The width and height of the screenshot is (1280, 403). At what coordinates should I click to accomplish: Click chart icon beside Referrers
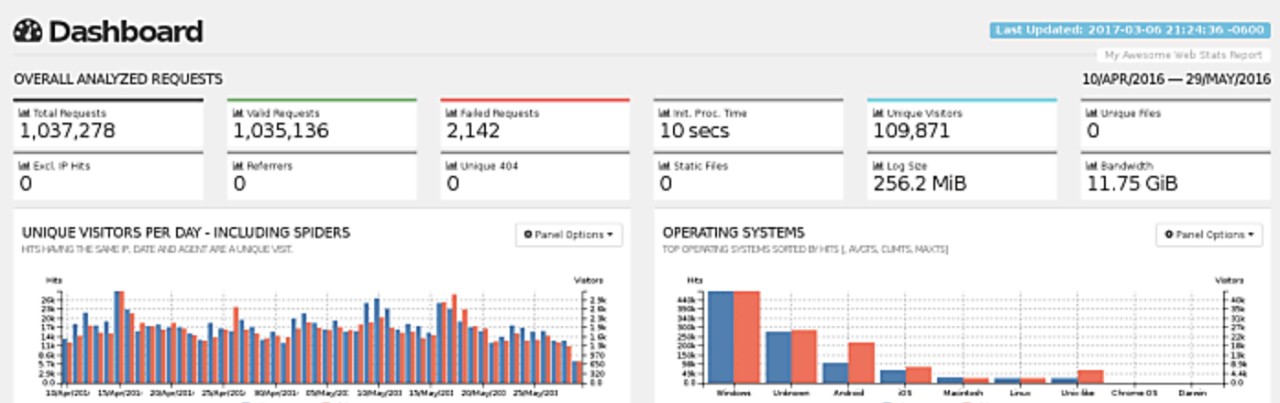(x=238, y=166)
